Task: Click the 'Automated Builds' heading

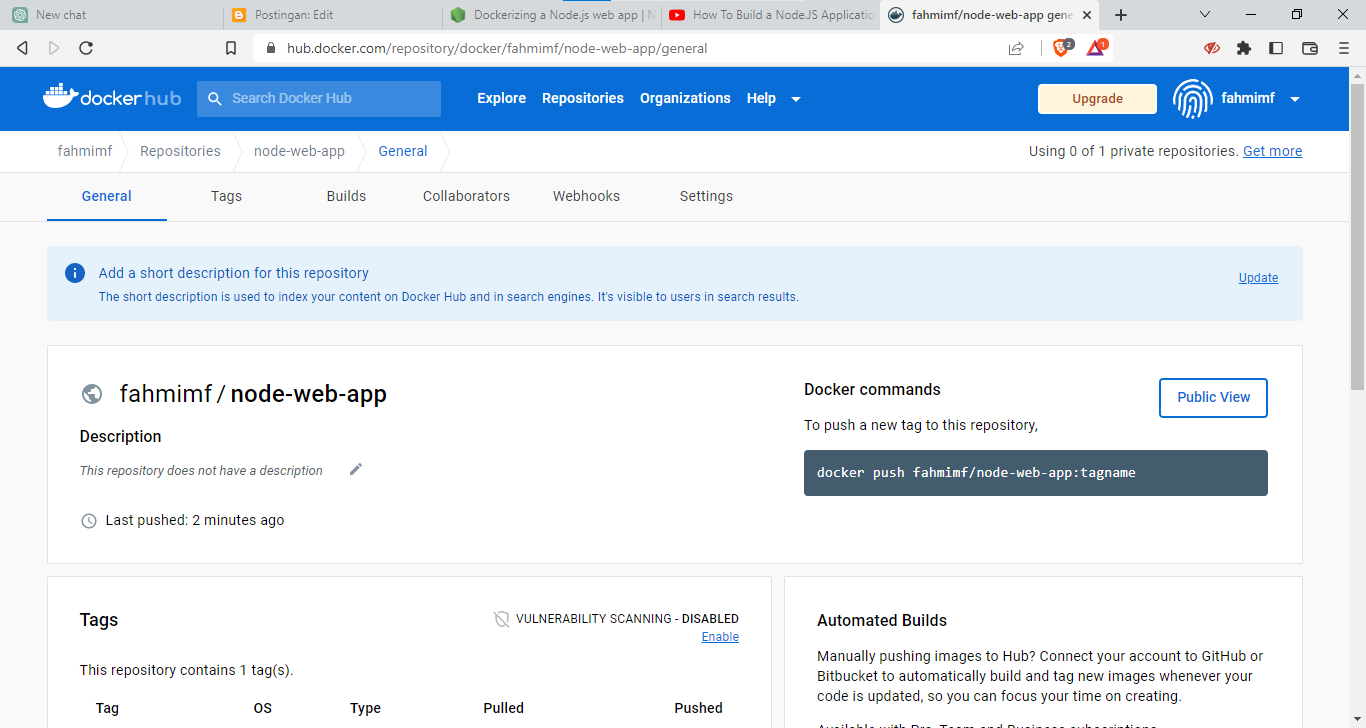Action: (x=882, y=620)
